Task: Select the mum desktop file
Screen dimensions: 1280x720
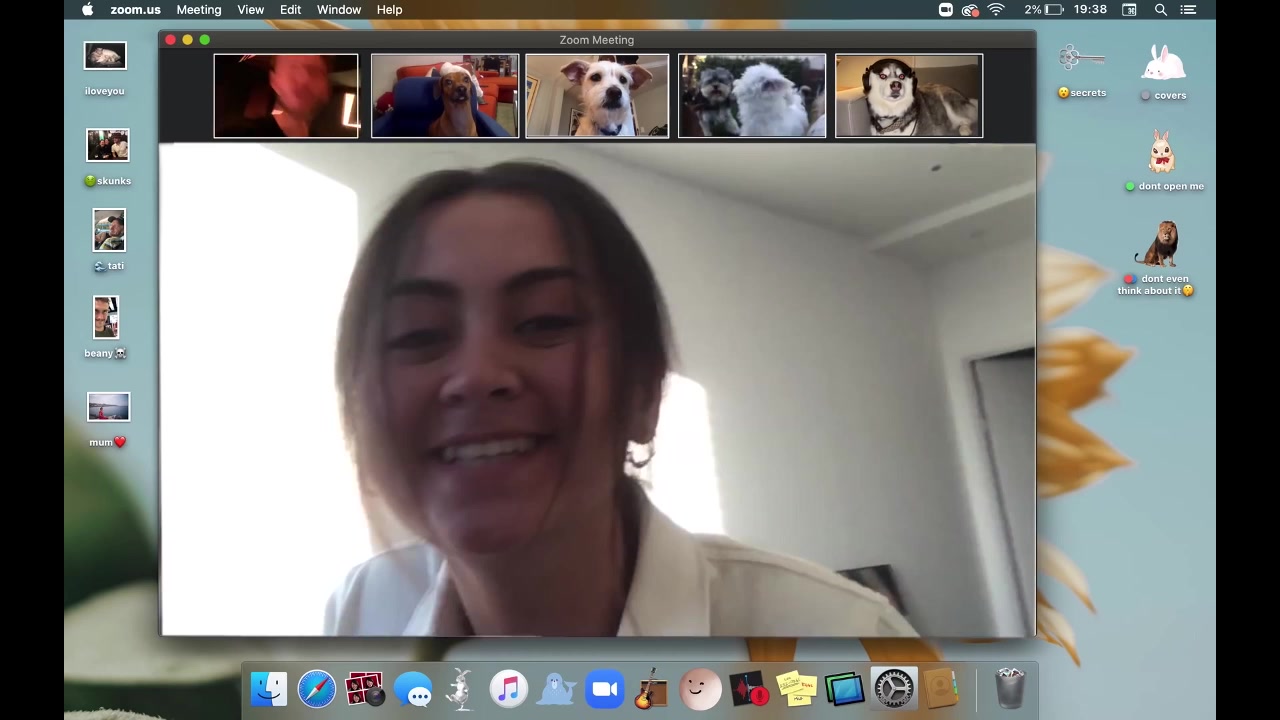Action: click(x=108, y=419)
